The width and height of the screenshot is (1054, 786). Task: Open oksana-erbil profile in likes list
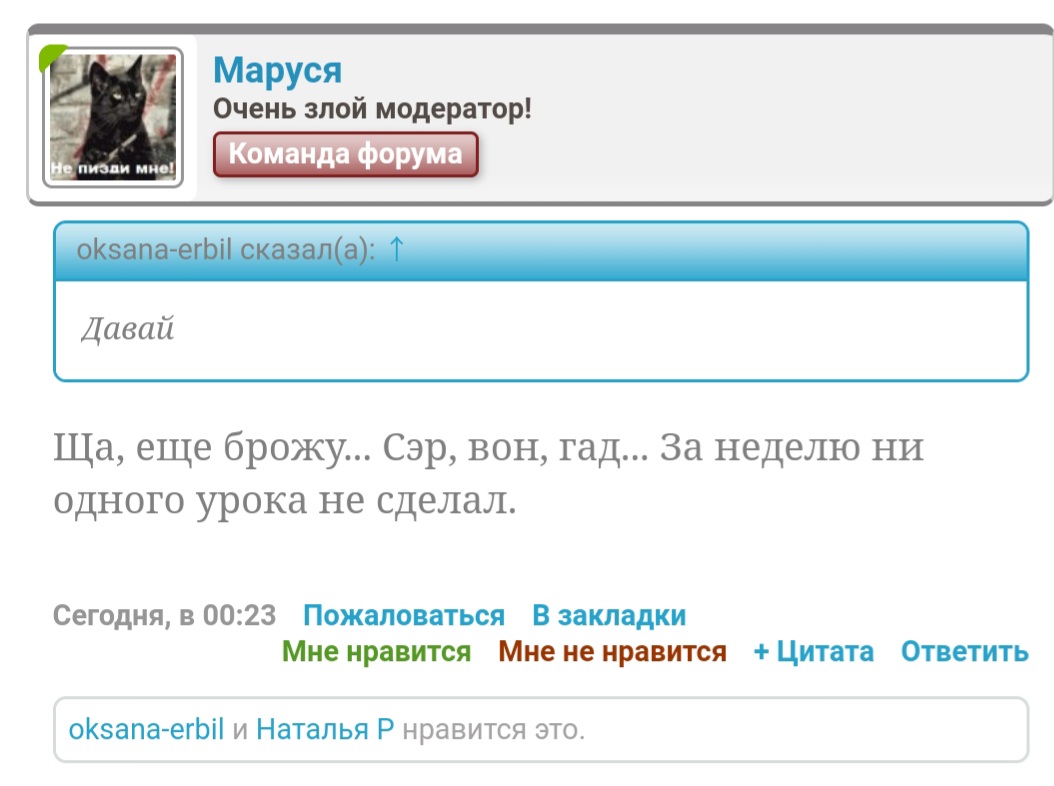pyautogui.click(x=146, y=729)
